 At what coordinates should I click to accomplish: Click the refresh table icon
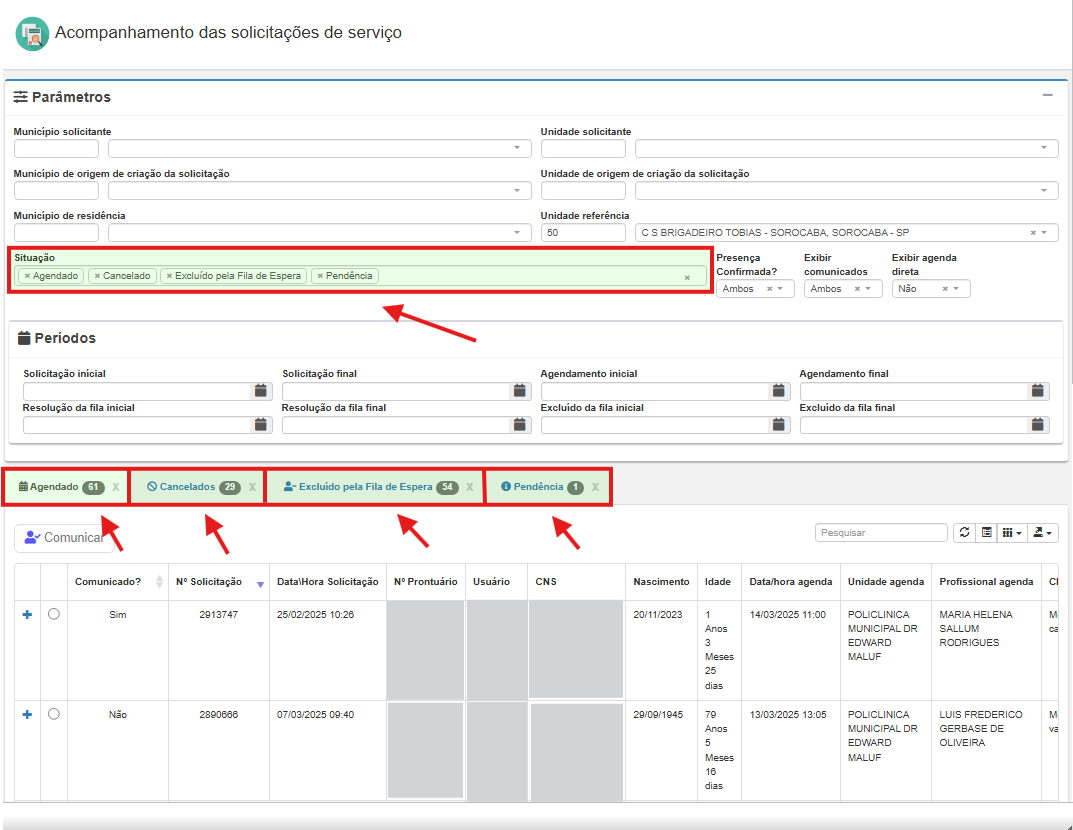pos(964,533)
